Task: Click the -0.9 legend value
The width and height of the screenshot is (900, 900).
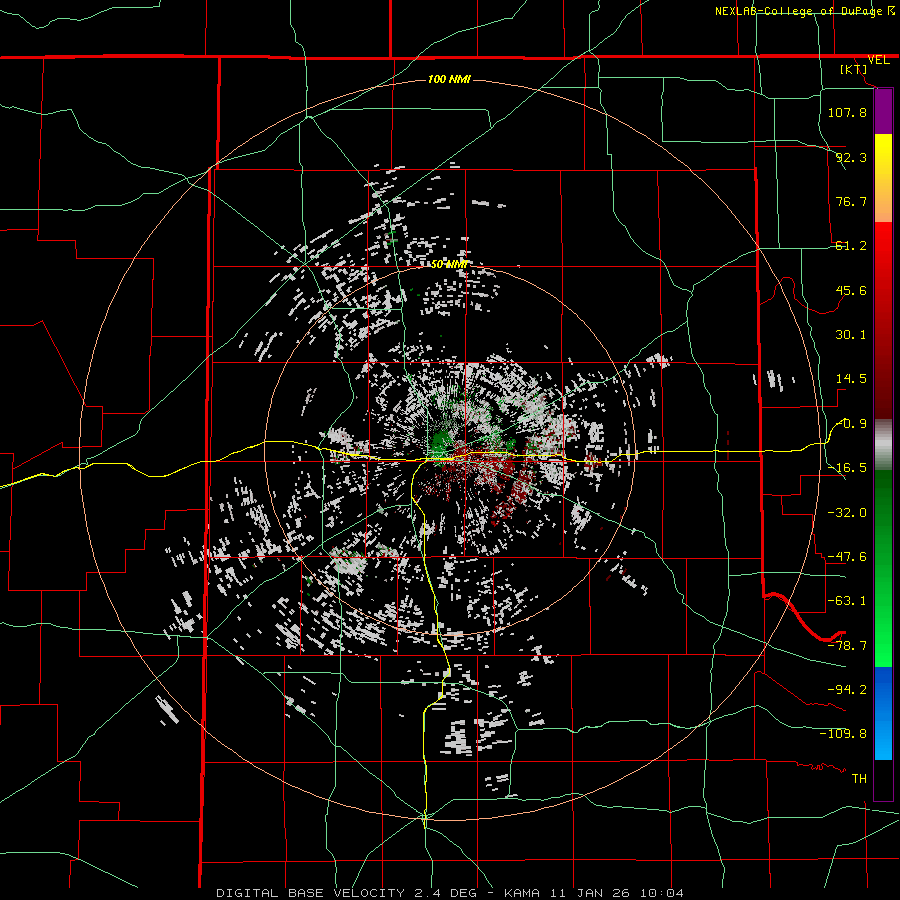Action: click(x=852, y=424)
